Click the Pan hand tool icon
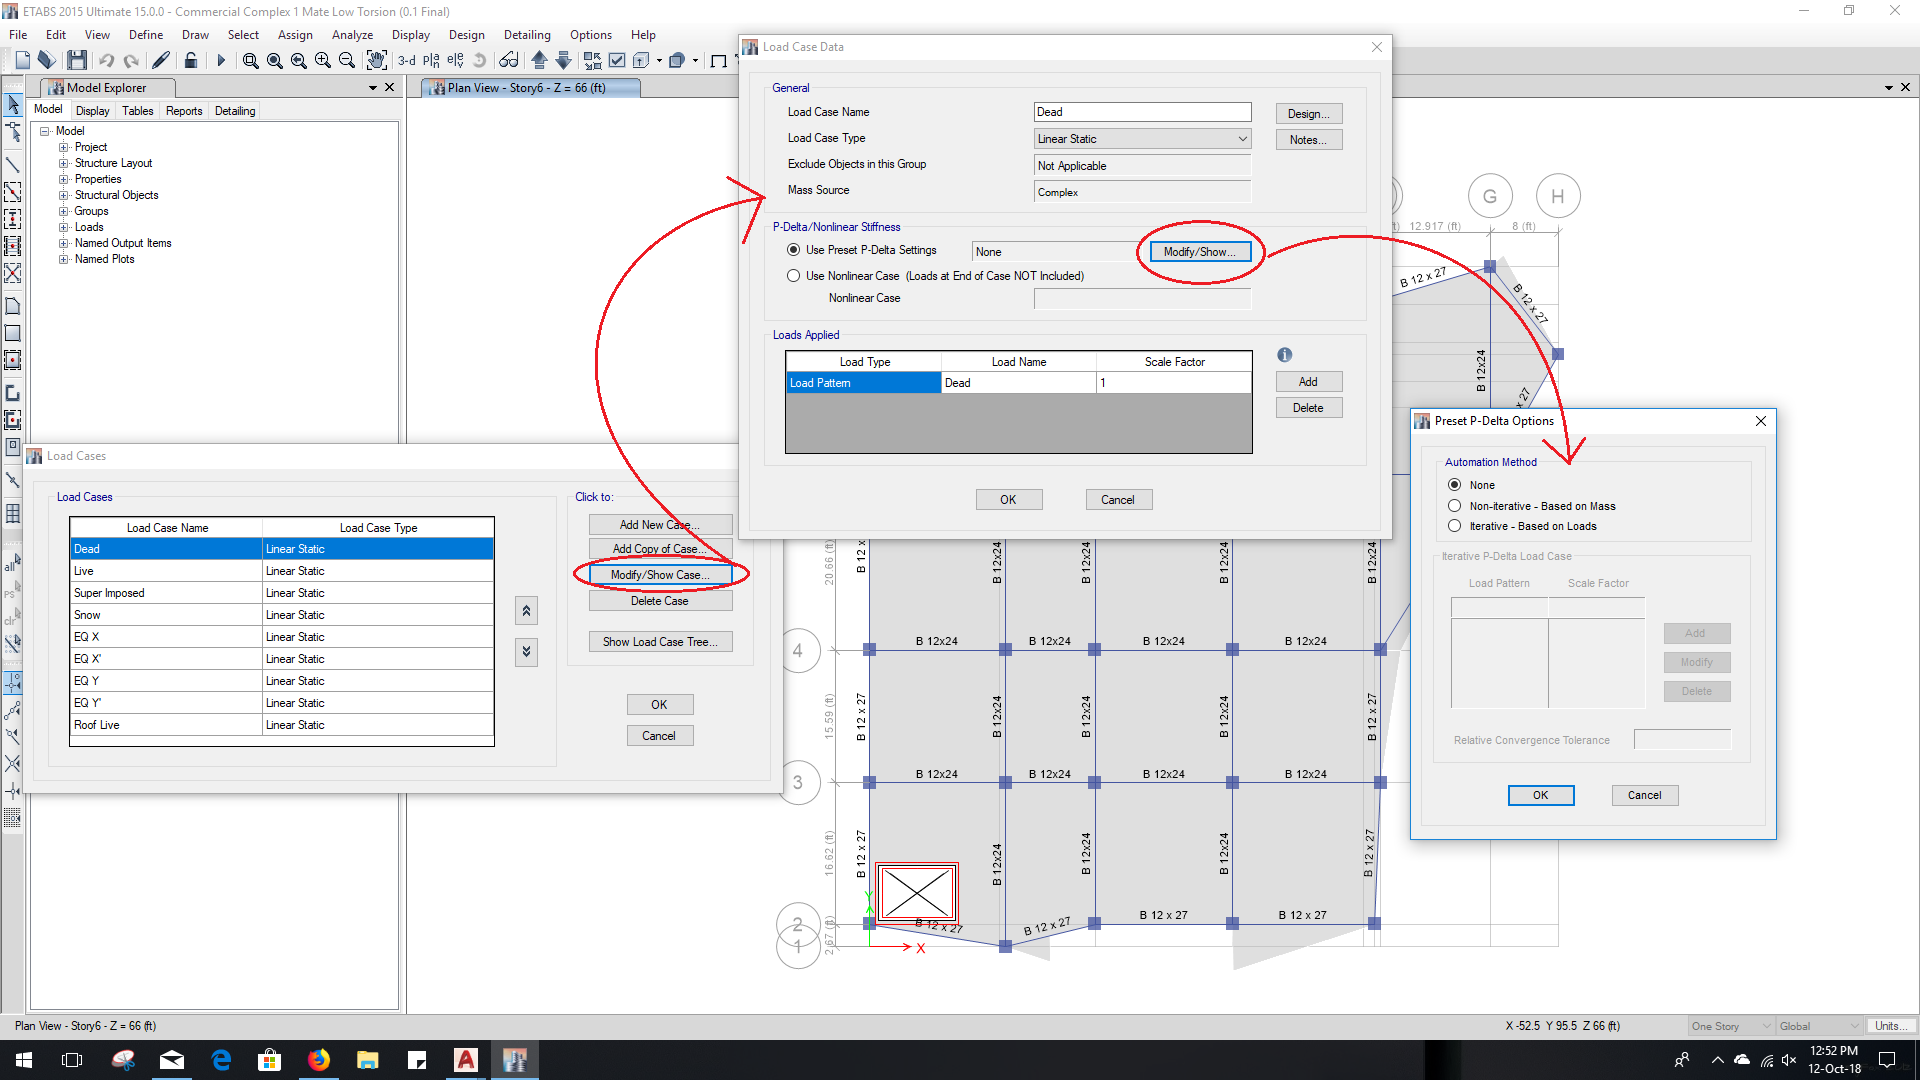This screenshot has width=1920, height=1080. point(376,61)
